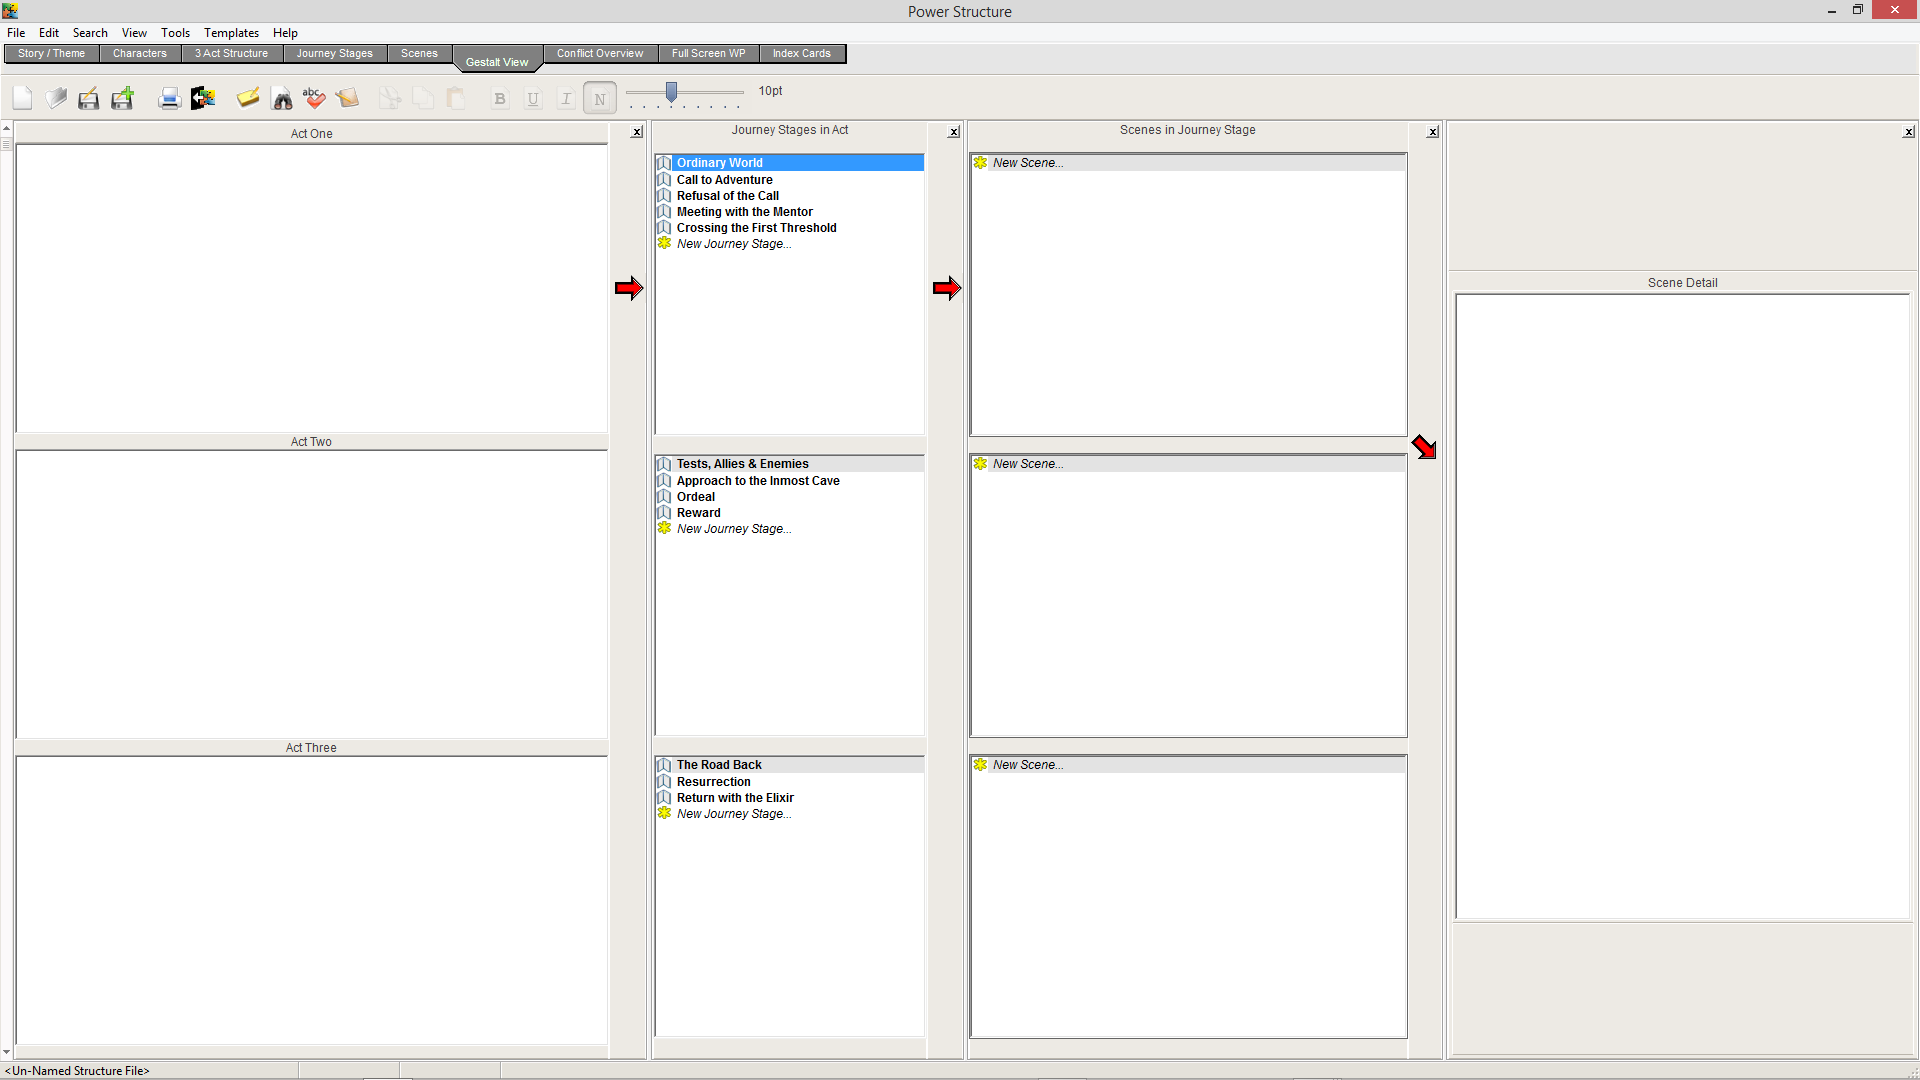
Task: Drag the font size slider to adjust
Action: click(670, 91)
